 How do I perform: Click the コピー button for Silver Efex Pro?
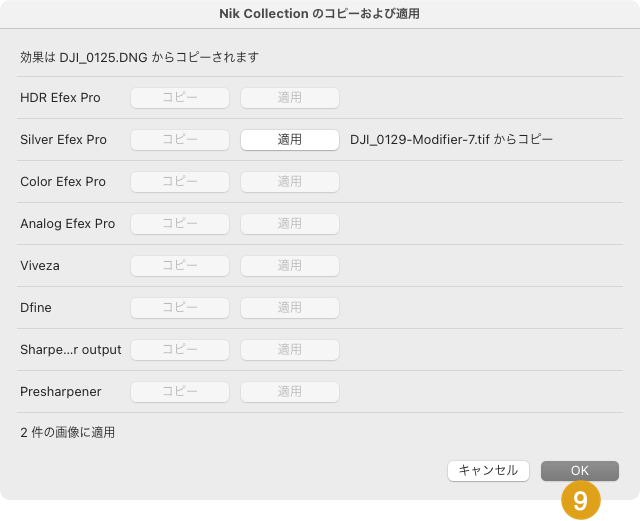[x=180, y=140]
